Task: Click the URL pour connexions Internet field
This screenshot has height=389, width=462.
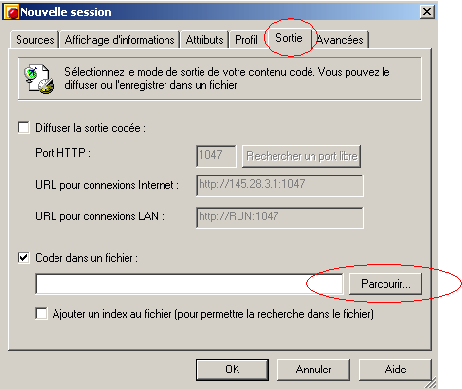Action: point(280,185)
